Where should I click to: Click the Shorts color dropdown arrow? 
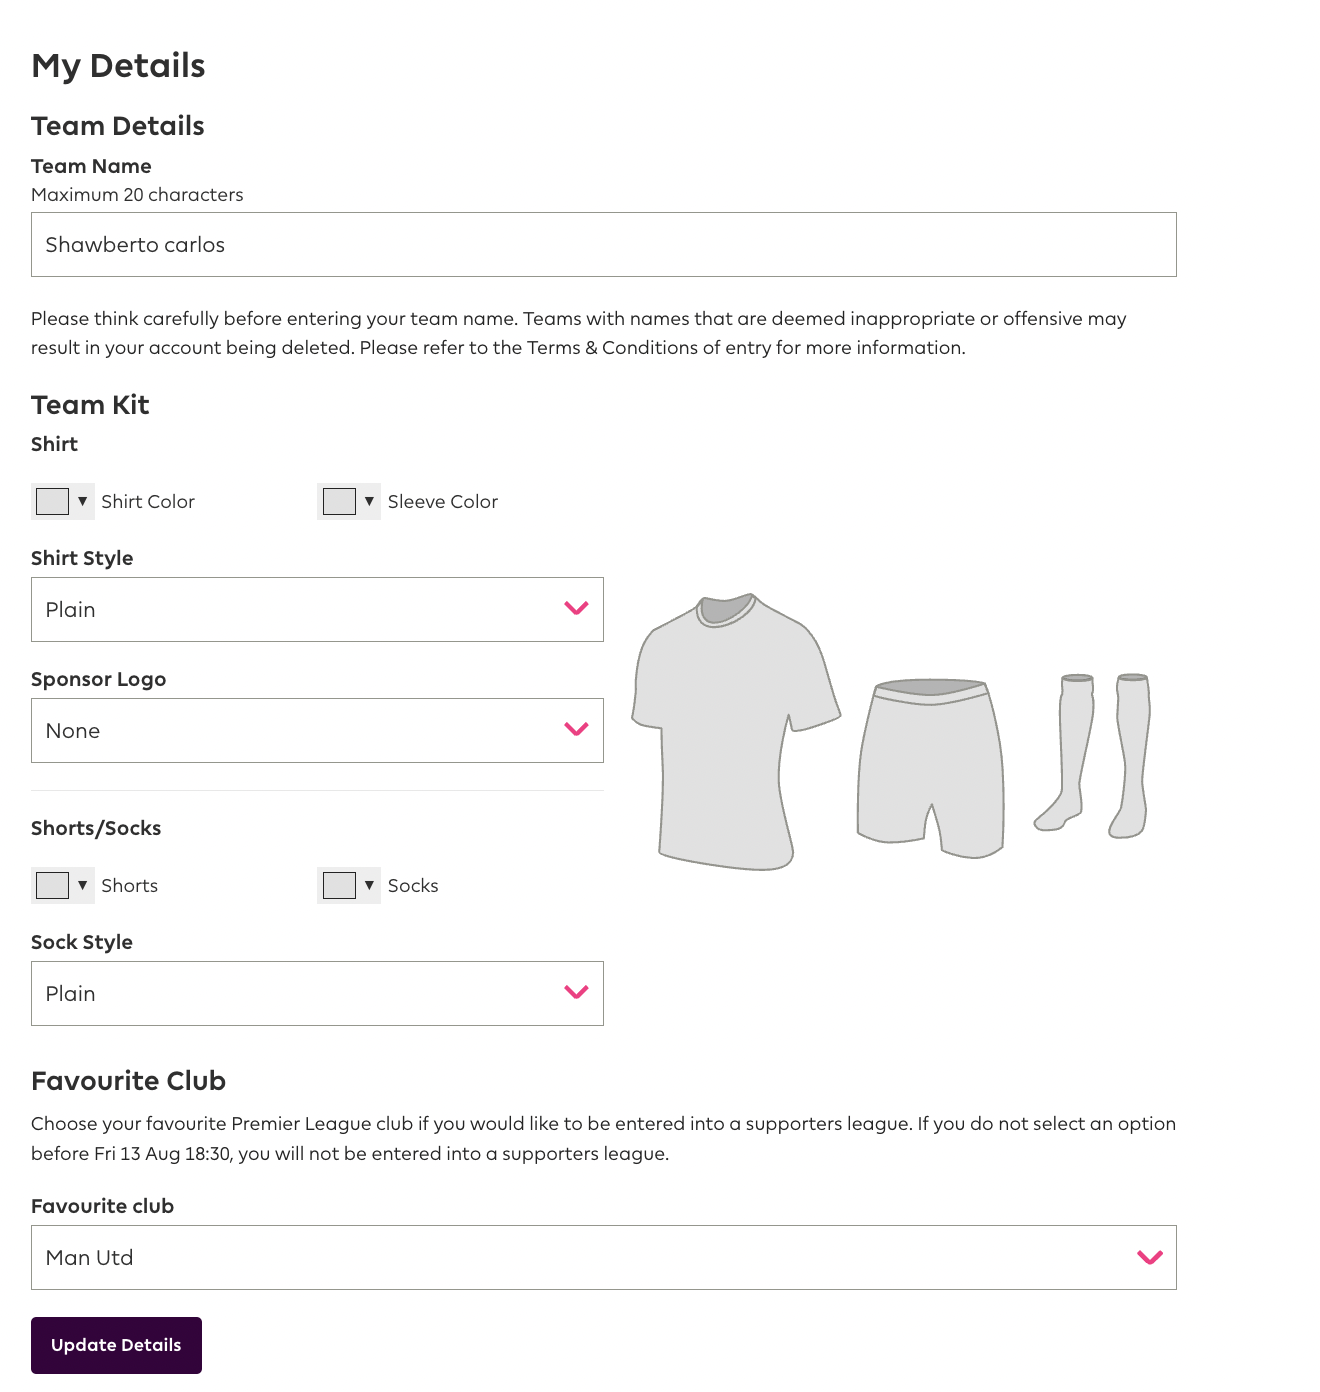point(83,885)
